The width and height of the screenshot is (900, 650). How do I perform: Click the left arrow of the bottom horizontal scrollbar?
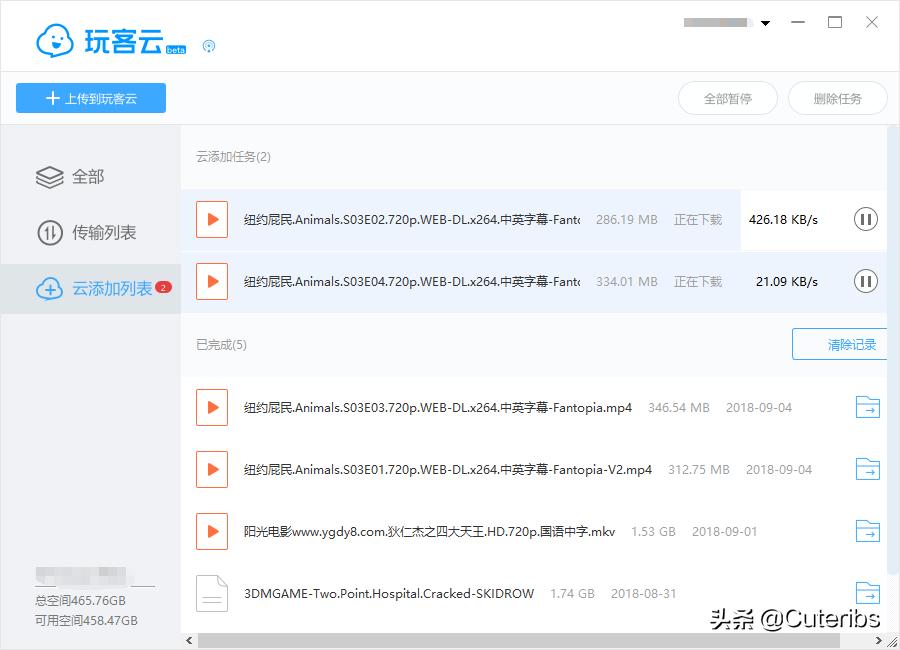click(x=188, y=638)
